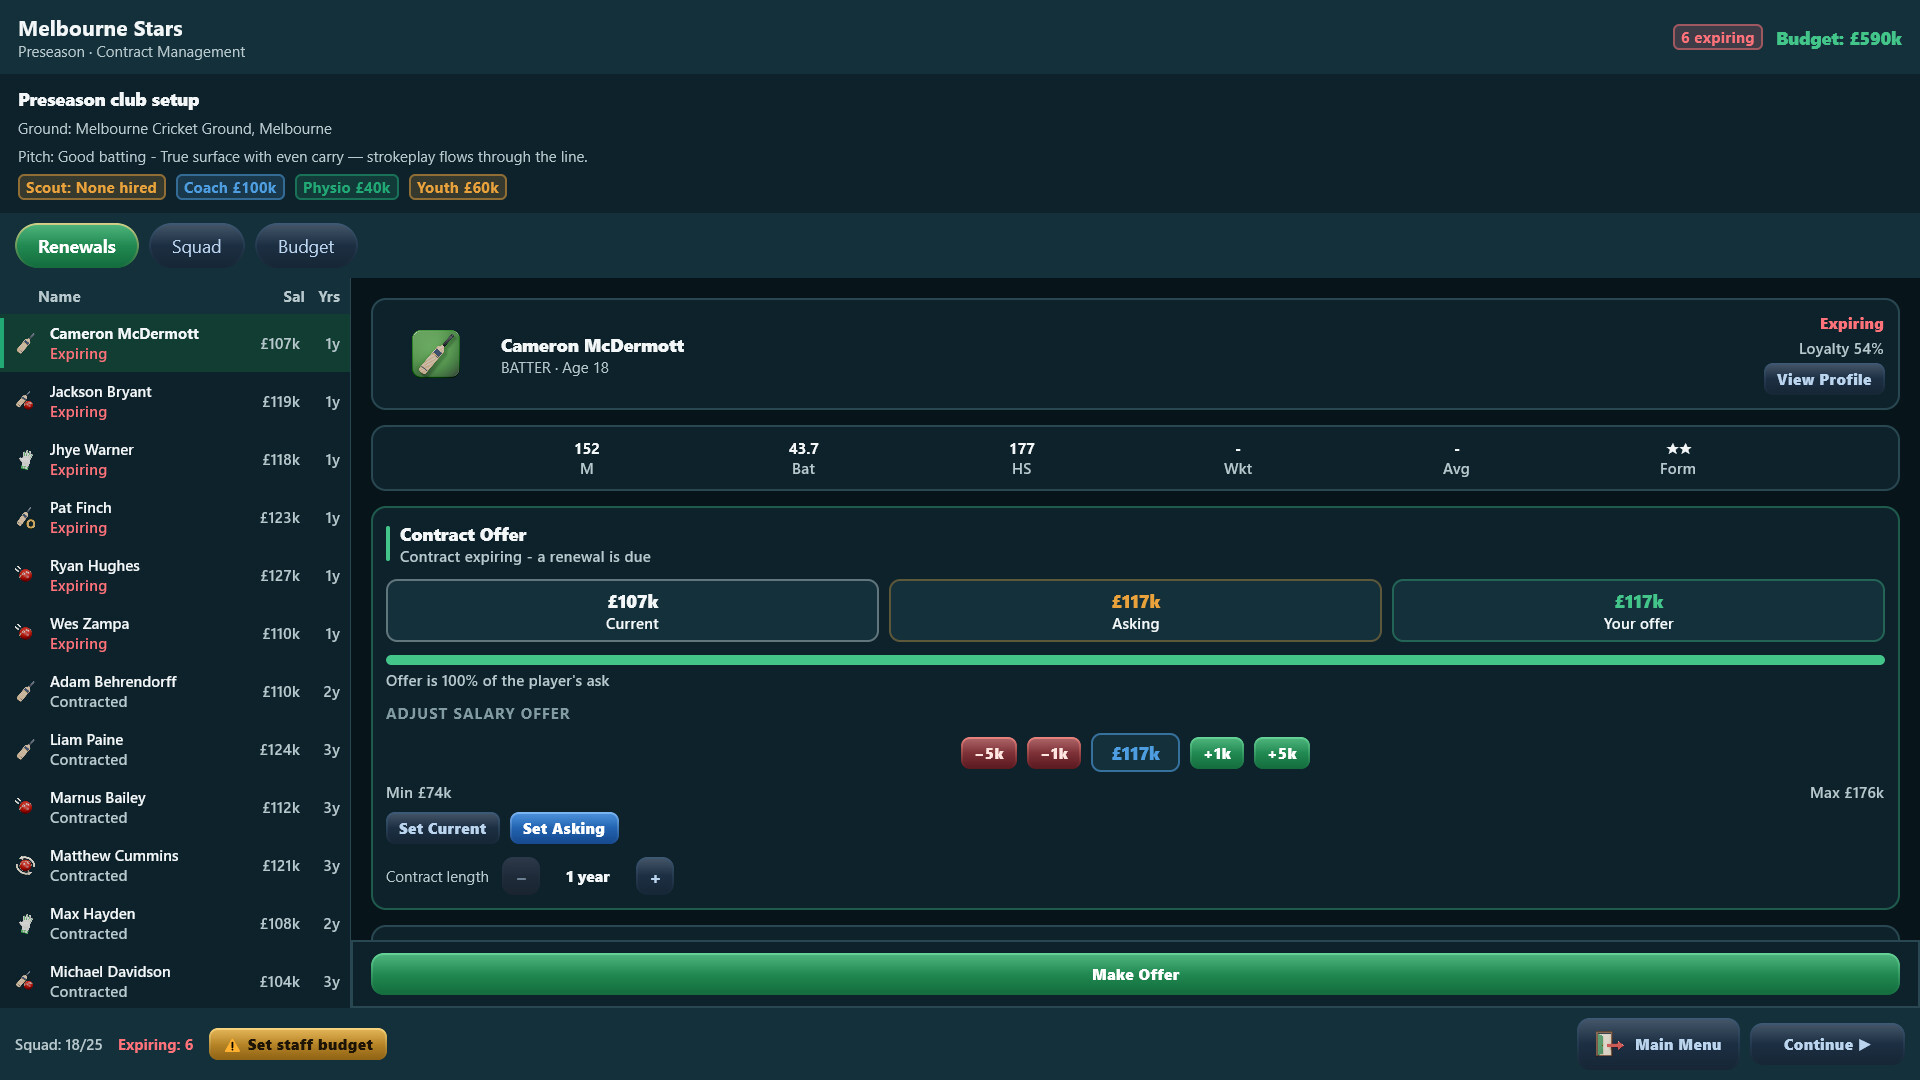Switch to the Squad tab
Viewport: 1920px width, 1080px height.
click(196, 246)
